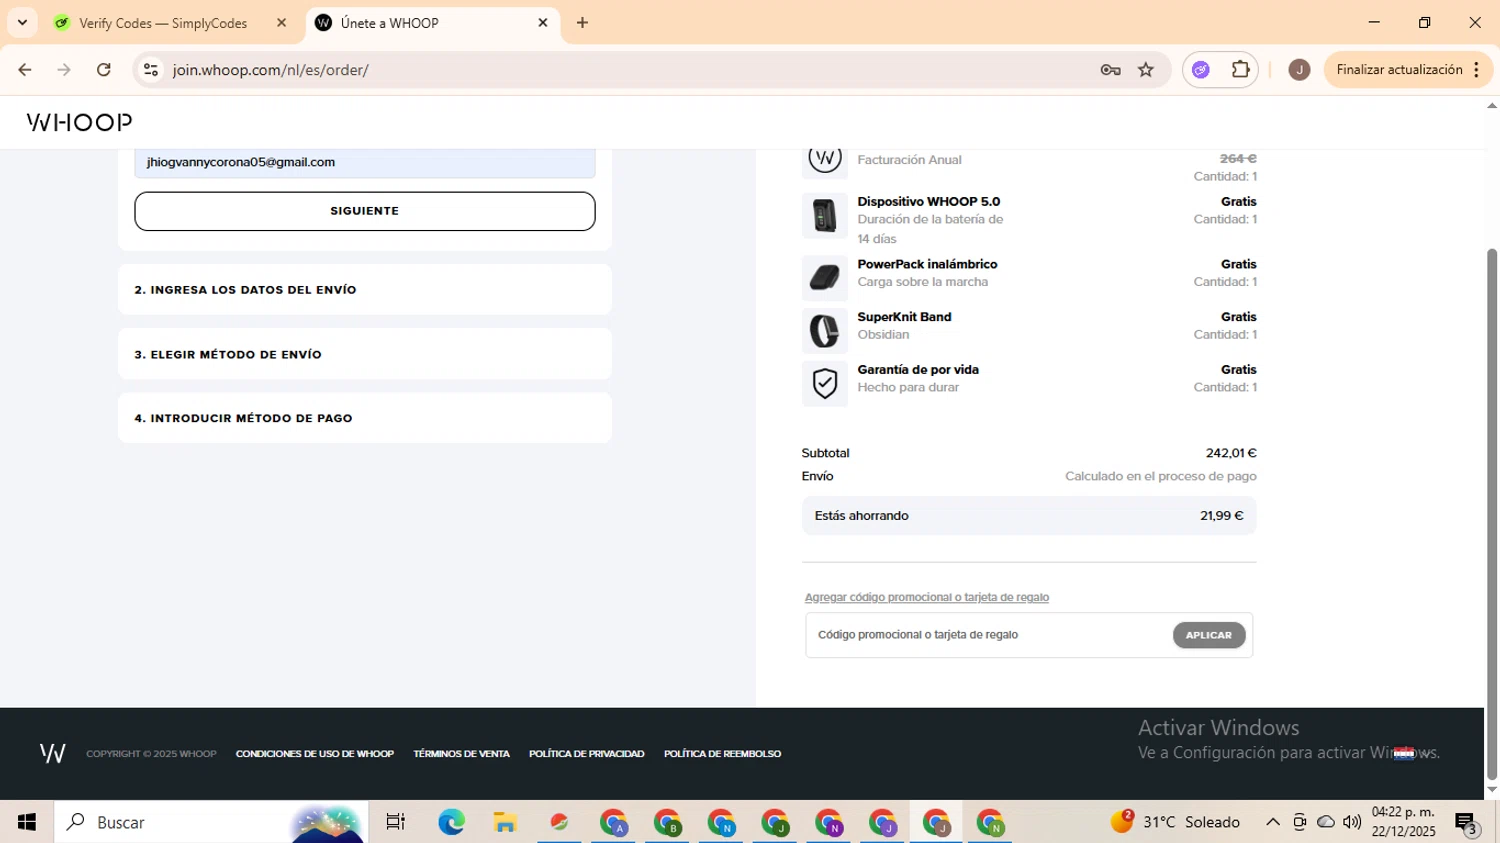The image size is (1500, 843).
Task: Open Task View on taskbar
Action: tap(396, 822)
